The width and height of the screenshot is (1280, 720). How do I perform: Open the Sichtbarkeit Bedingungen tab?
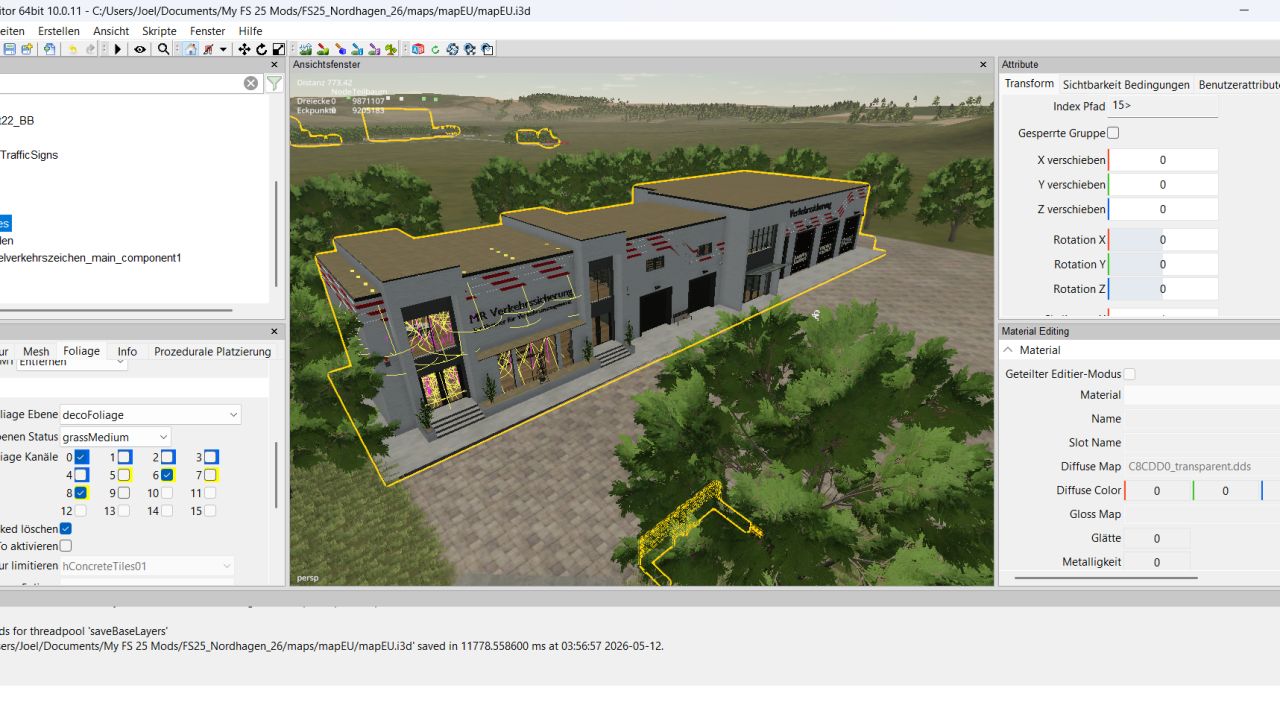pos(1126,84)
